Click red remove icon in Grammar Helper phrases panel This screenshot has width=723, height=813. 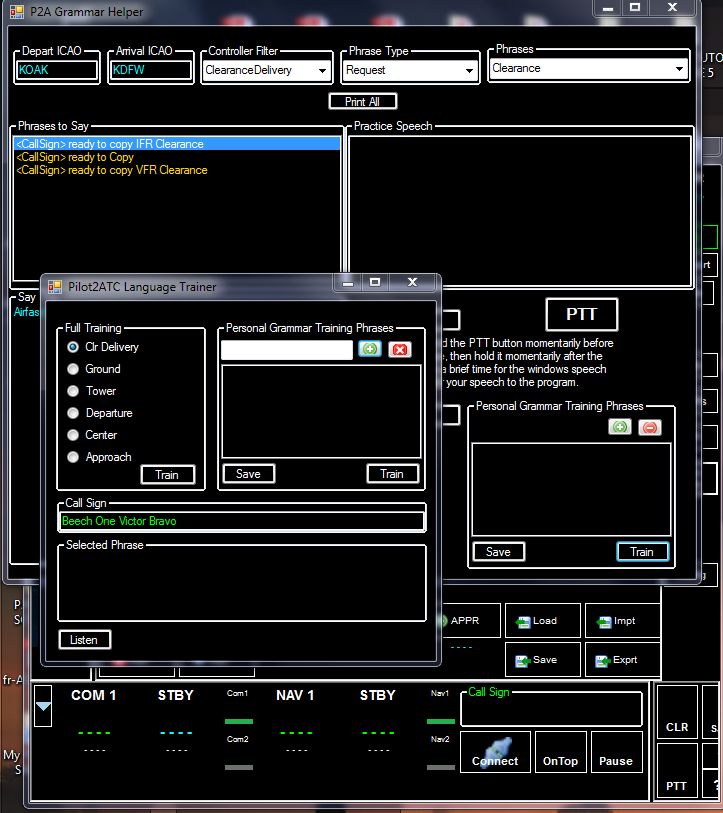[650, 427]
